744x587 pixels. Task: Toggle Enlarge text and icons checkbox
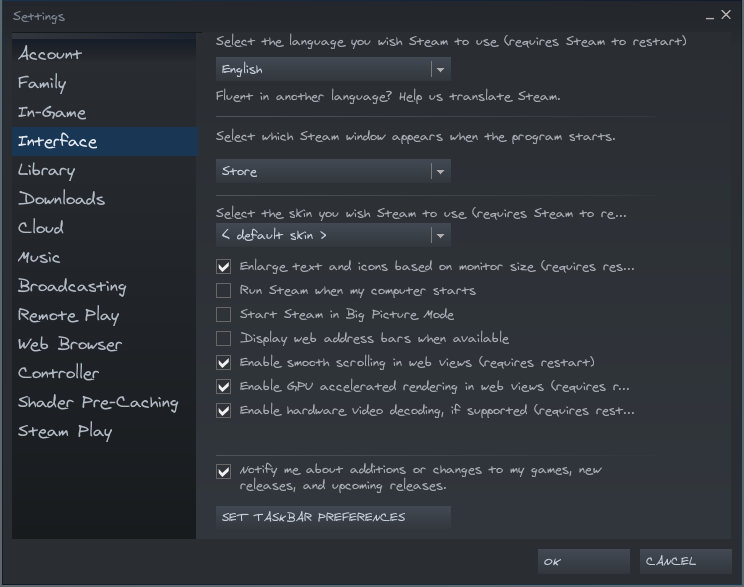pos(224,267)
